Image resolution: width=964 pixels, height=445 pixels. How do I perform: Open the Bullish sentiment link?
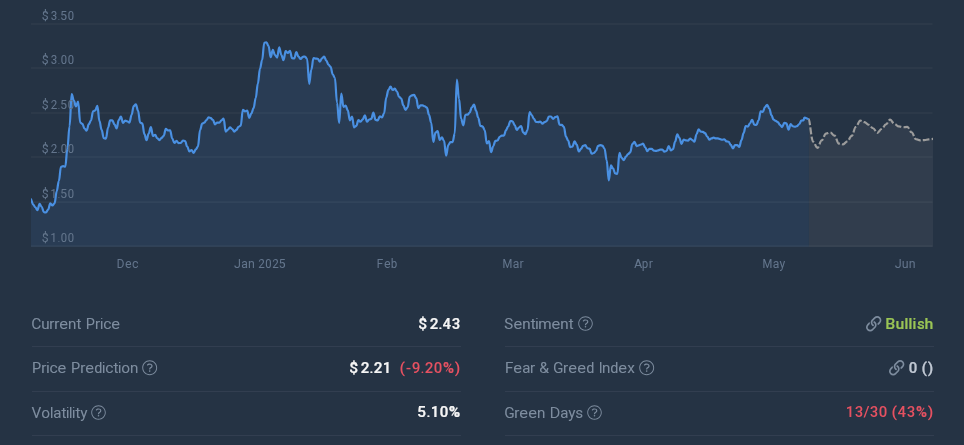pyautogui.click(x=908, y=324)
